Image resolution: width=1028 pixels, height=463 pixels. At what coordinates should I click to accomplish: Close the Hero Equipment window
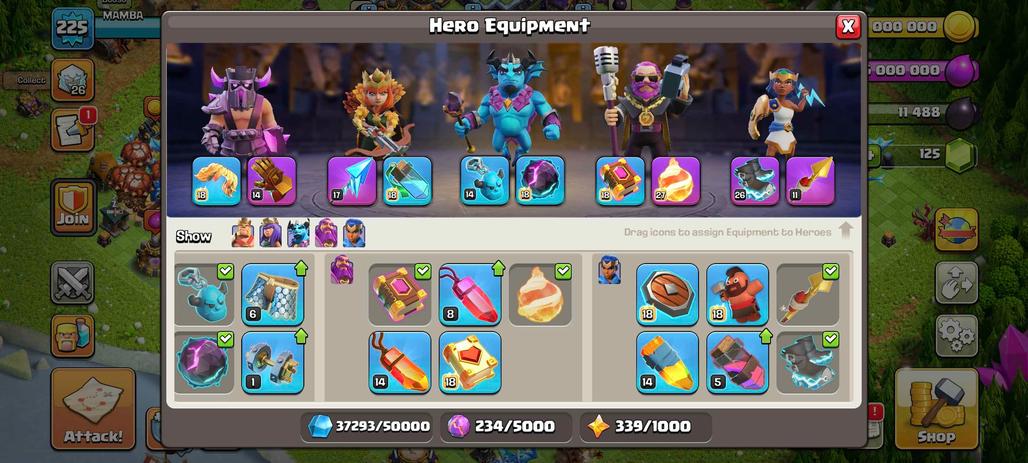[848, 26]
